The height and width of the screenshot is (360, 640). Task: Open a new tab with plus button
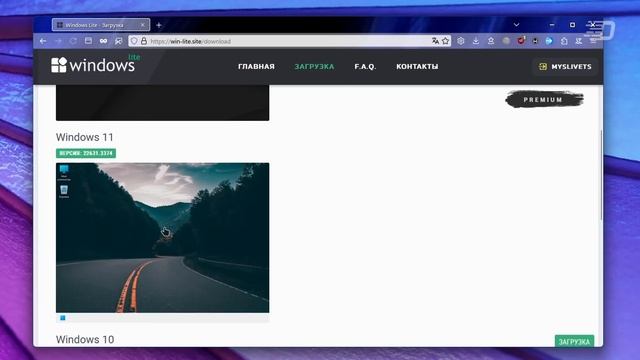[159, 25]
